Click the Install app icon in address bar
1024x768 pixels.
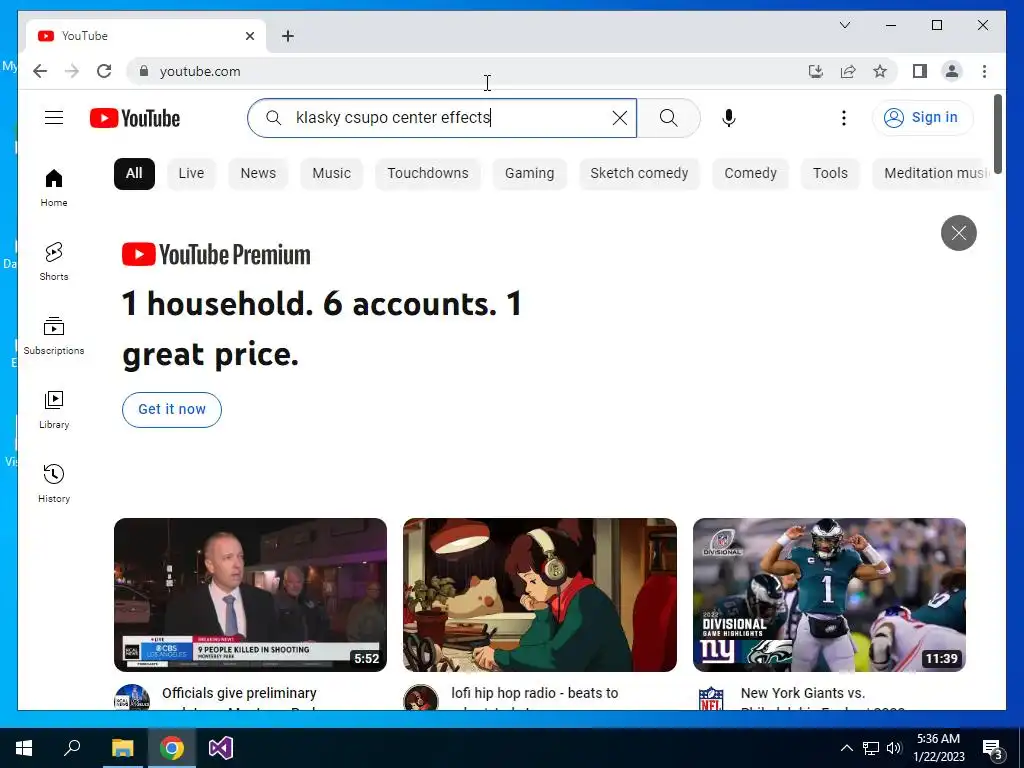coord(816,71)
